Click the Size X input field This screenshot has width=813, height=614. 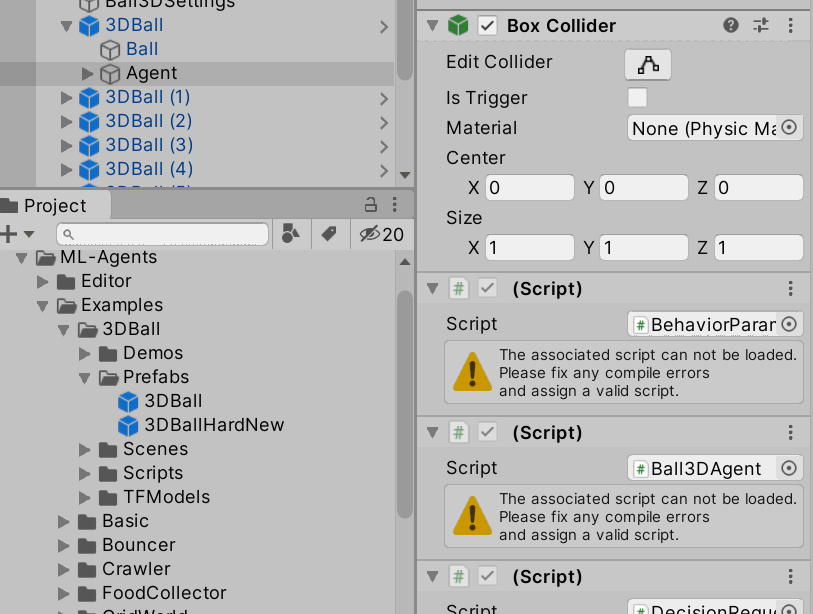pos(529,248)
